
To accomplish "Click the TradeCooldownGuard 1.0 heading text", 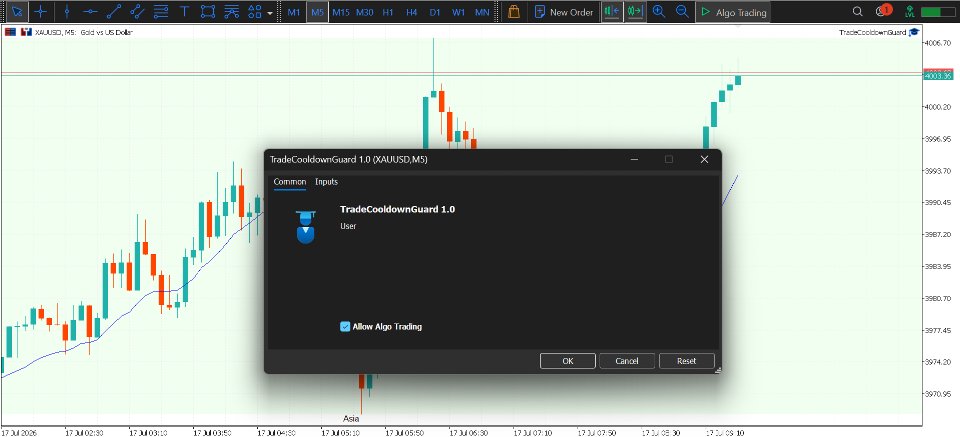I will [x=397, y=209].
